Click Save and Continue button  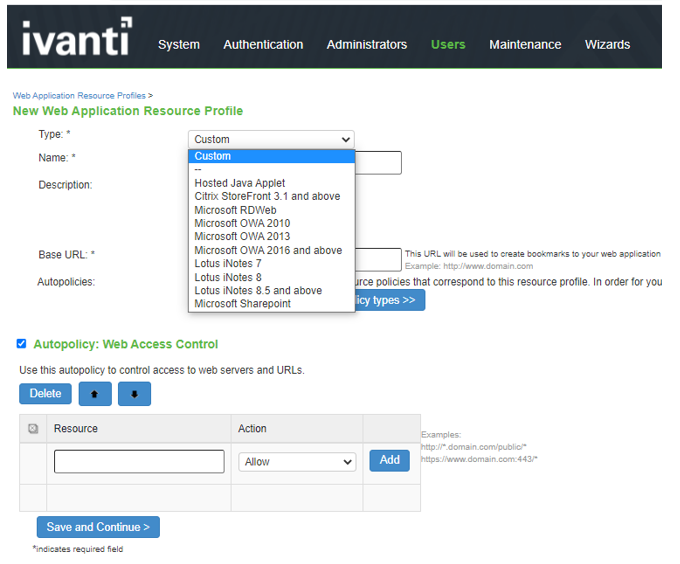(98, 527)
